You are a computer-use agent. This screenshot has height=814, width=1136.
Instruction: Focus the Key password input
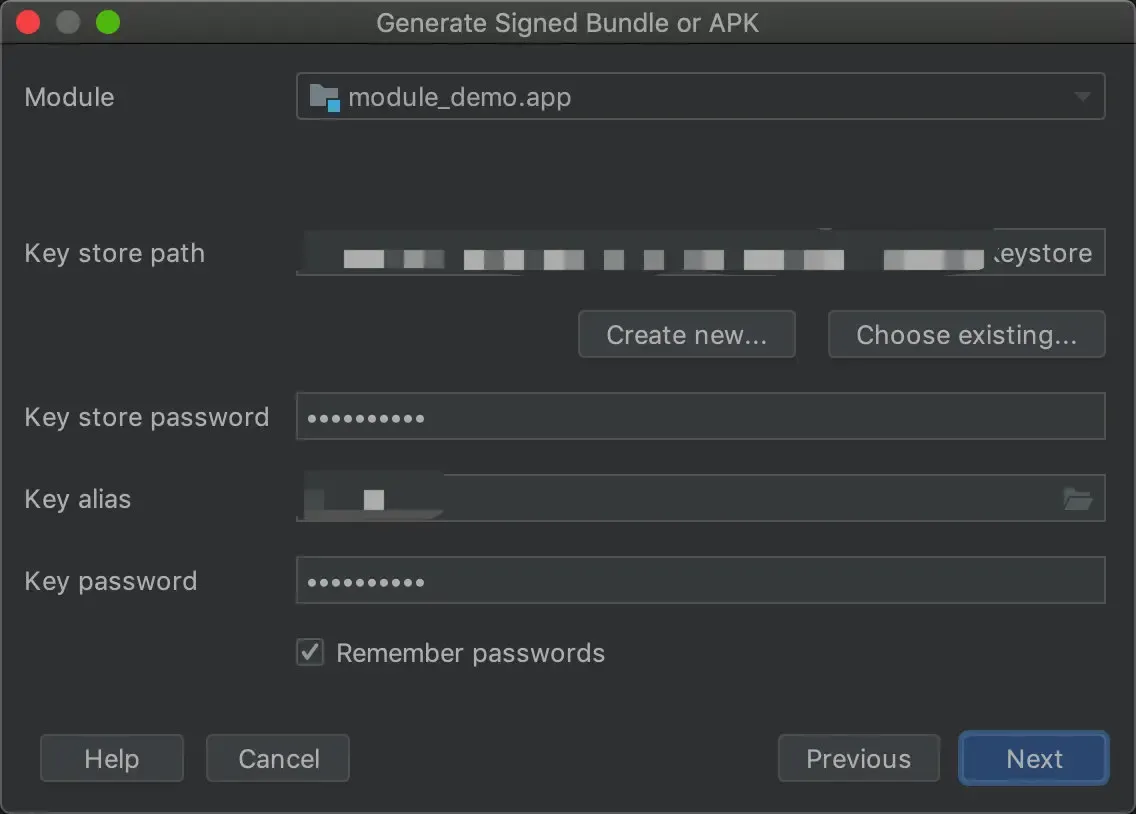[700, 580]
